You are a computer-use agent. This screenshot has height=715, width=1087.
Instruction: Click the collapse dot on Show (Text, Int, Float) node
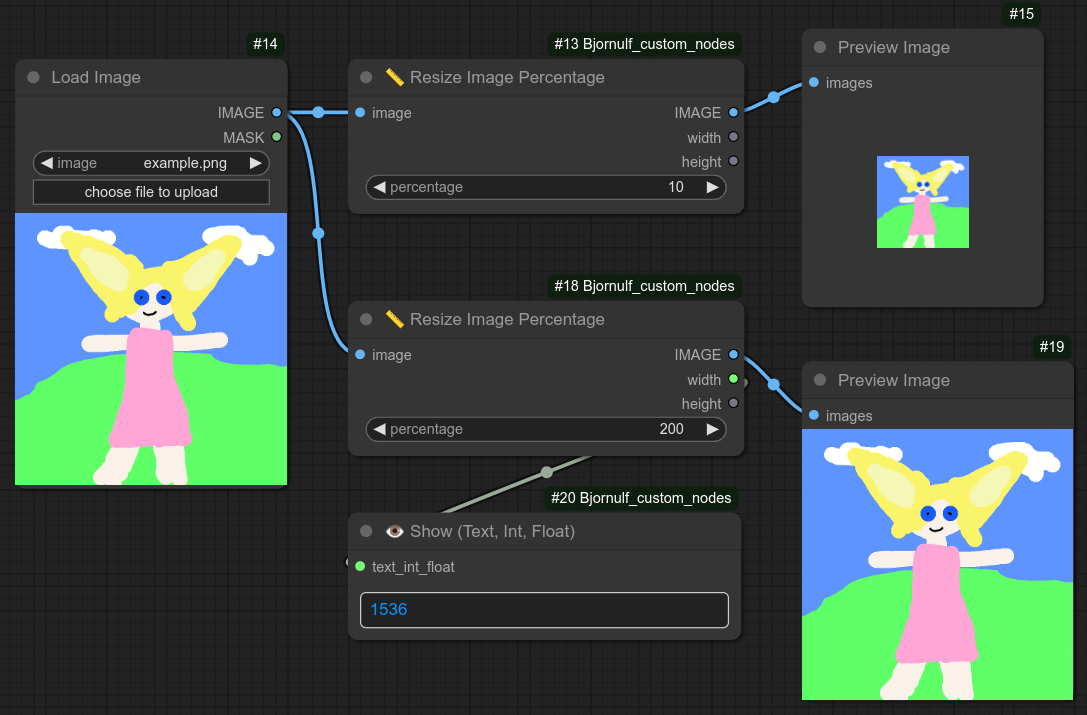pyautogui.click(x=366, y=531)
